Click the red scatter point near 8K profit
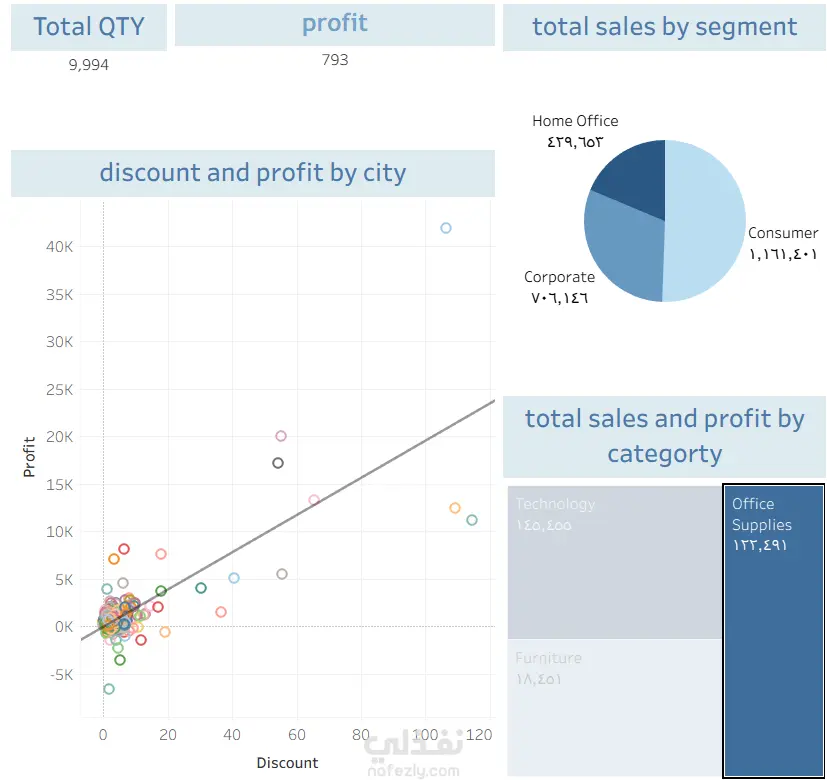827x780 pixels. pos(124,548)
